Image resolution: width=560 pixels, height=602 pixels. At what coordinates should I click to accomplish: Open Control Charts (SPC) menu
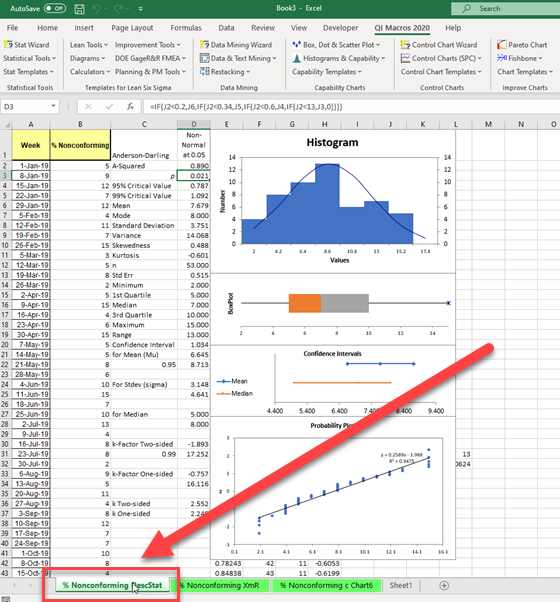coord(441,58)
